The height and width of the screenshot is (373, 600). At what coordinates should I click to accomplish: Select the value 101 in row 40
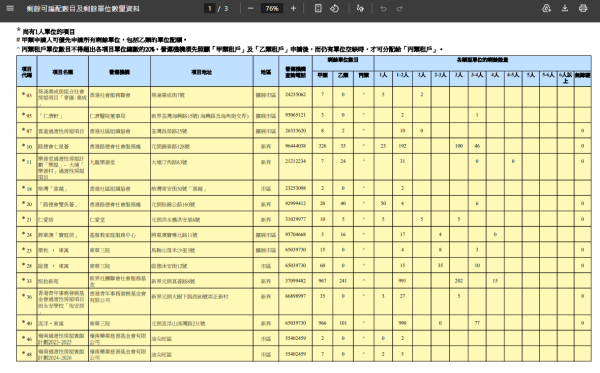(x=343, y=323)
